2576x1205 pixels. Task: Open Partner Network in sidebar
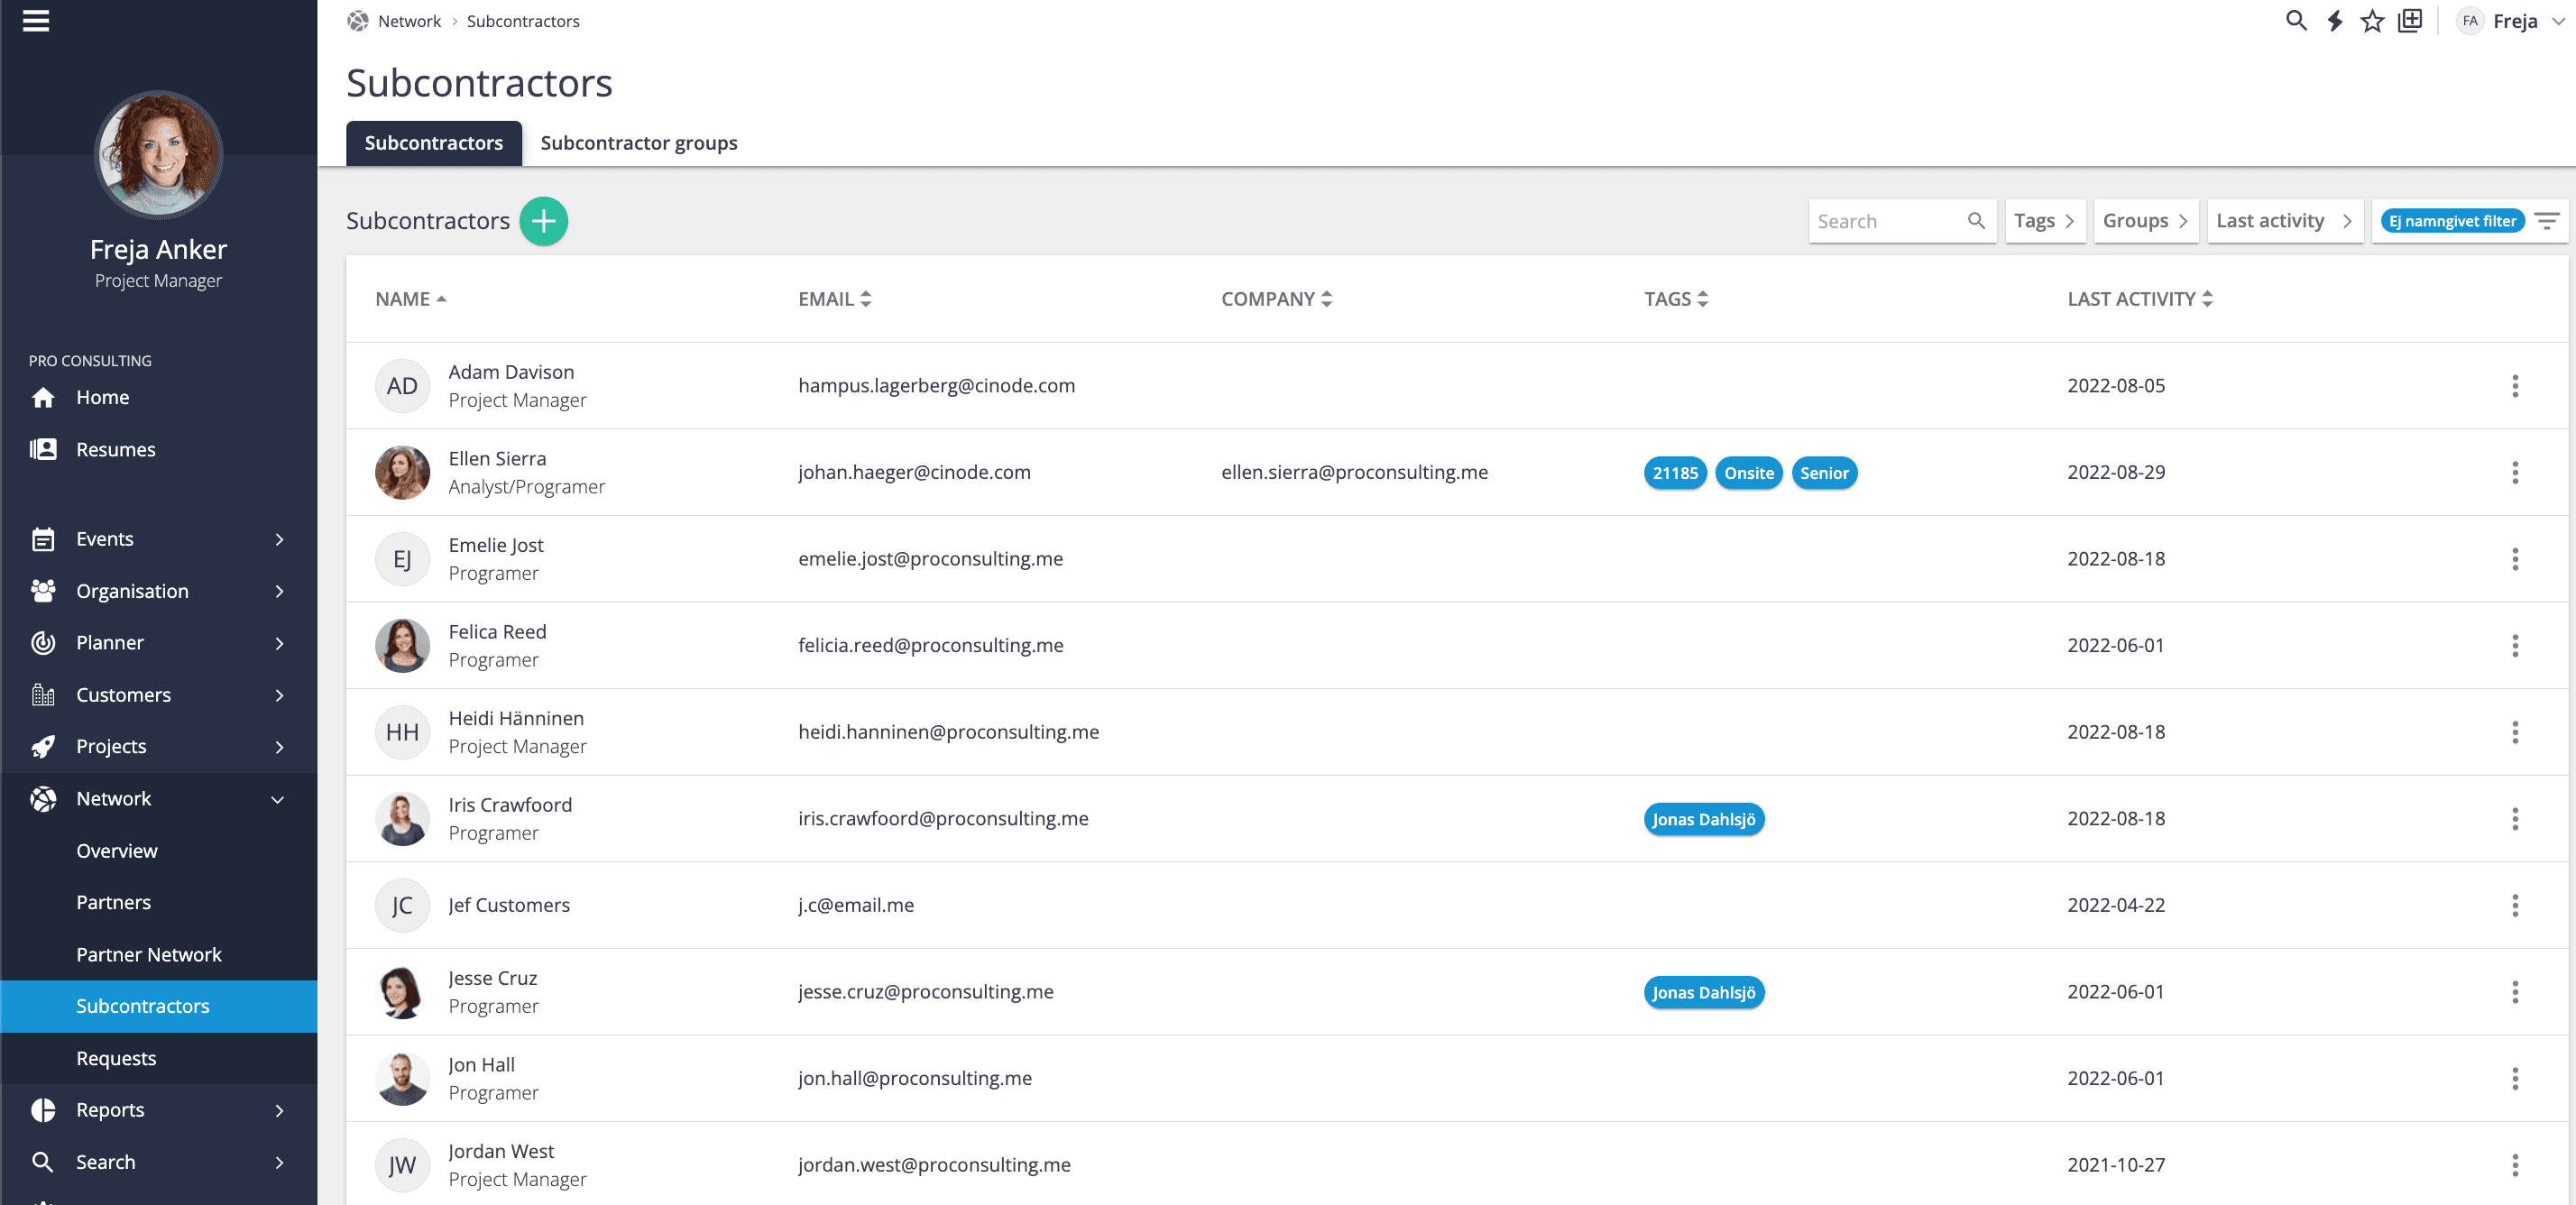point(149,954)
